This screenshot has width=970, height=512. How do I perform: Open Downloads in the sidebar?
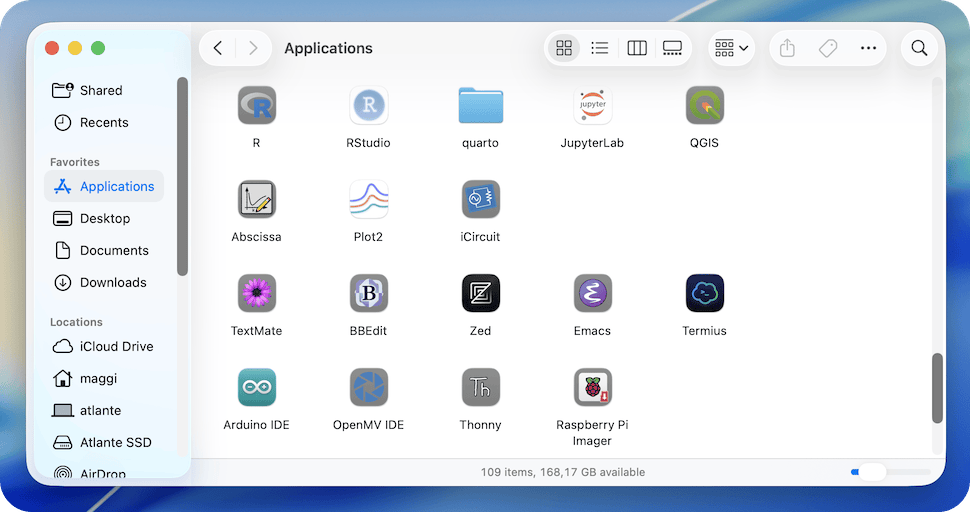click(x=104, y=283)
